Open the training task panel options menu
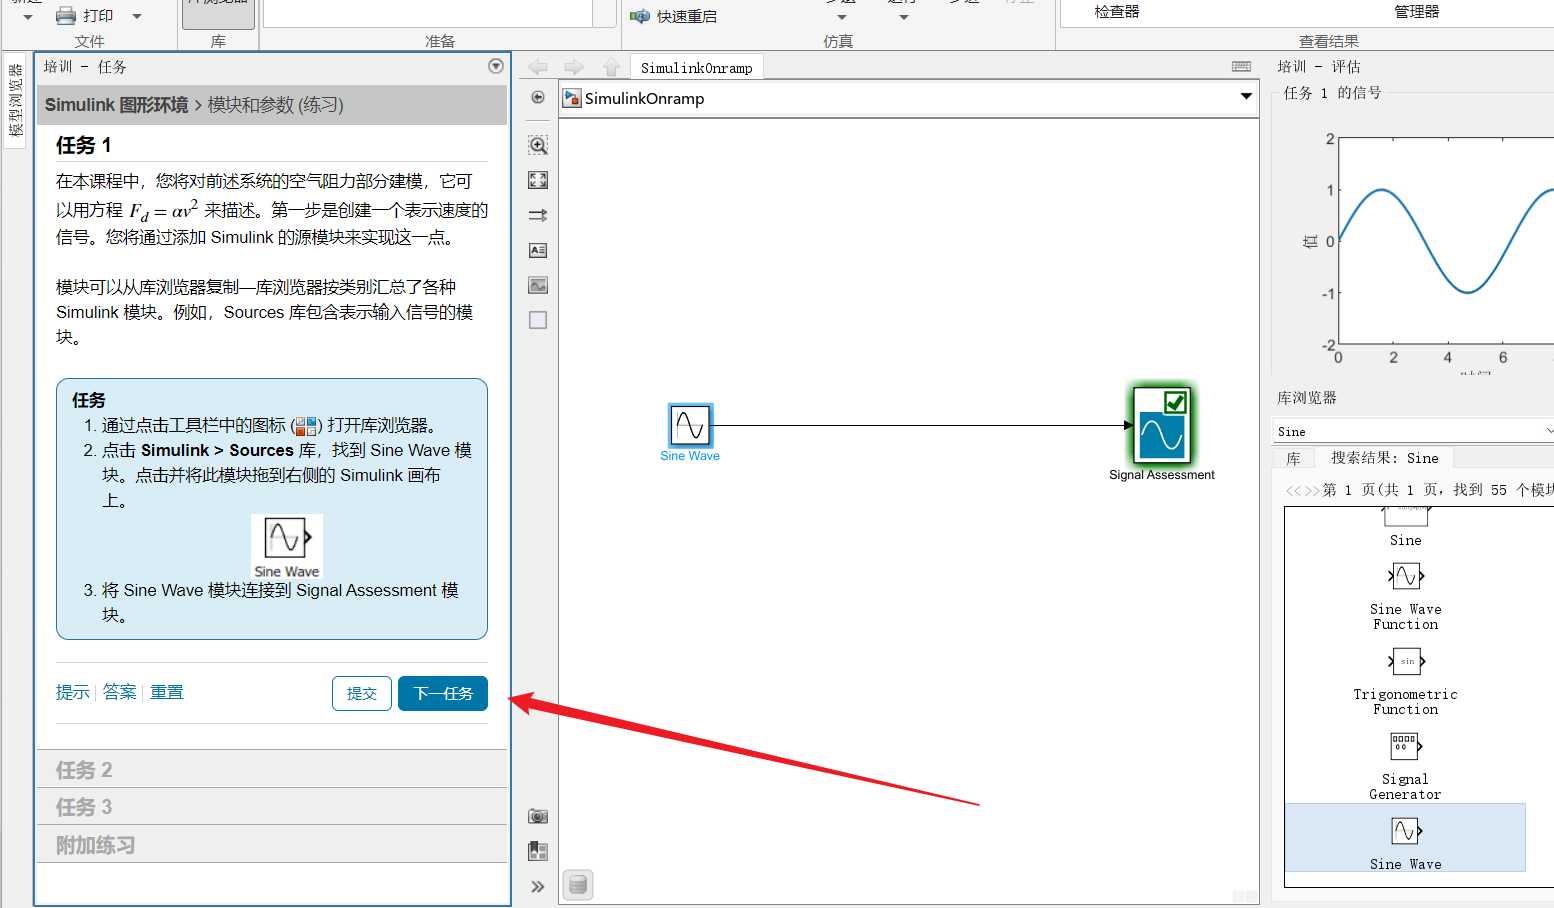 point(495,66)
